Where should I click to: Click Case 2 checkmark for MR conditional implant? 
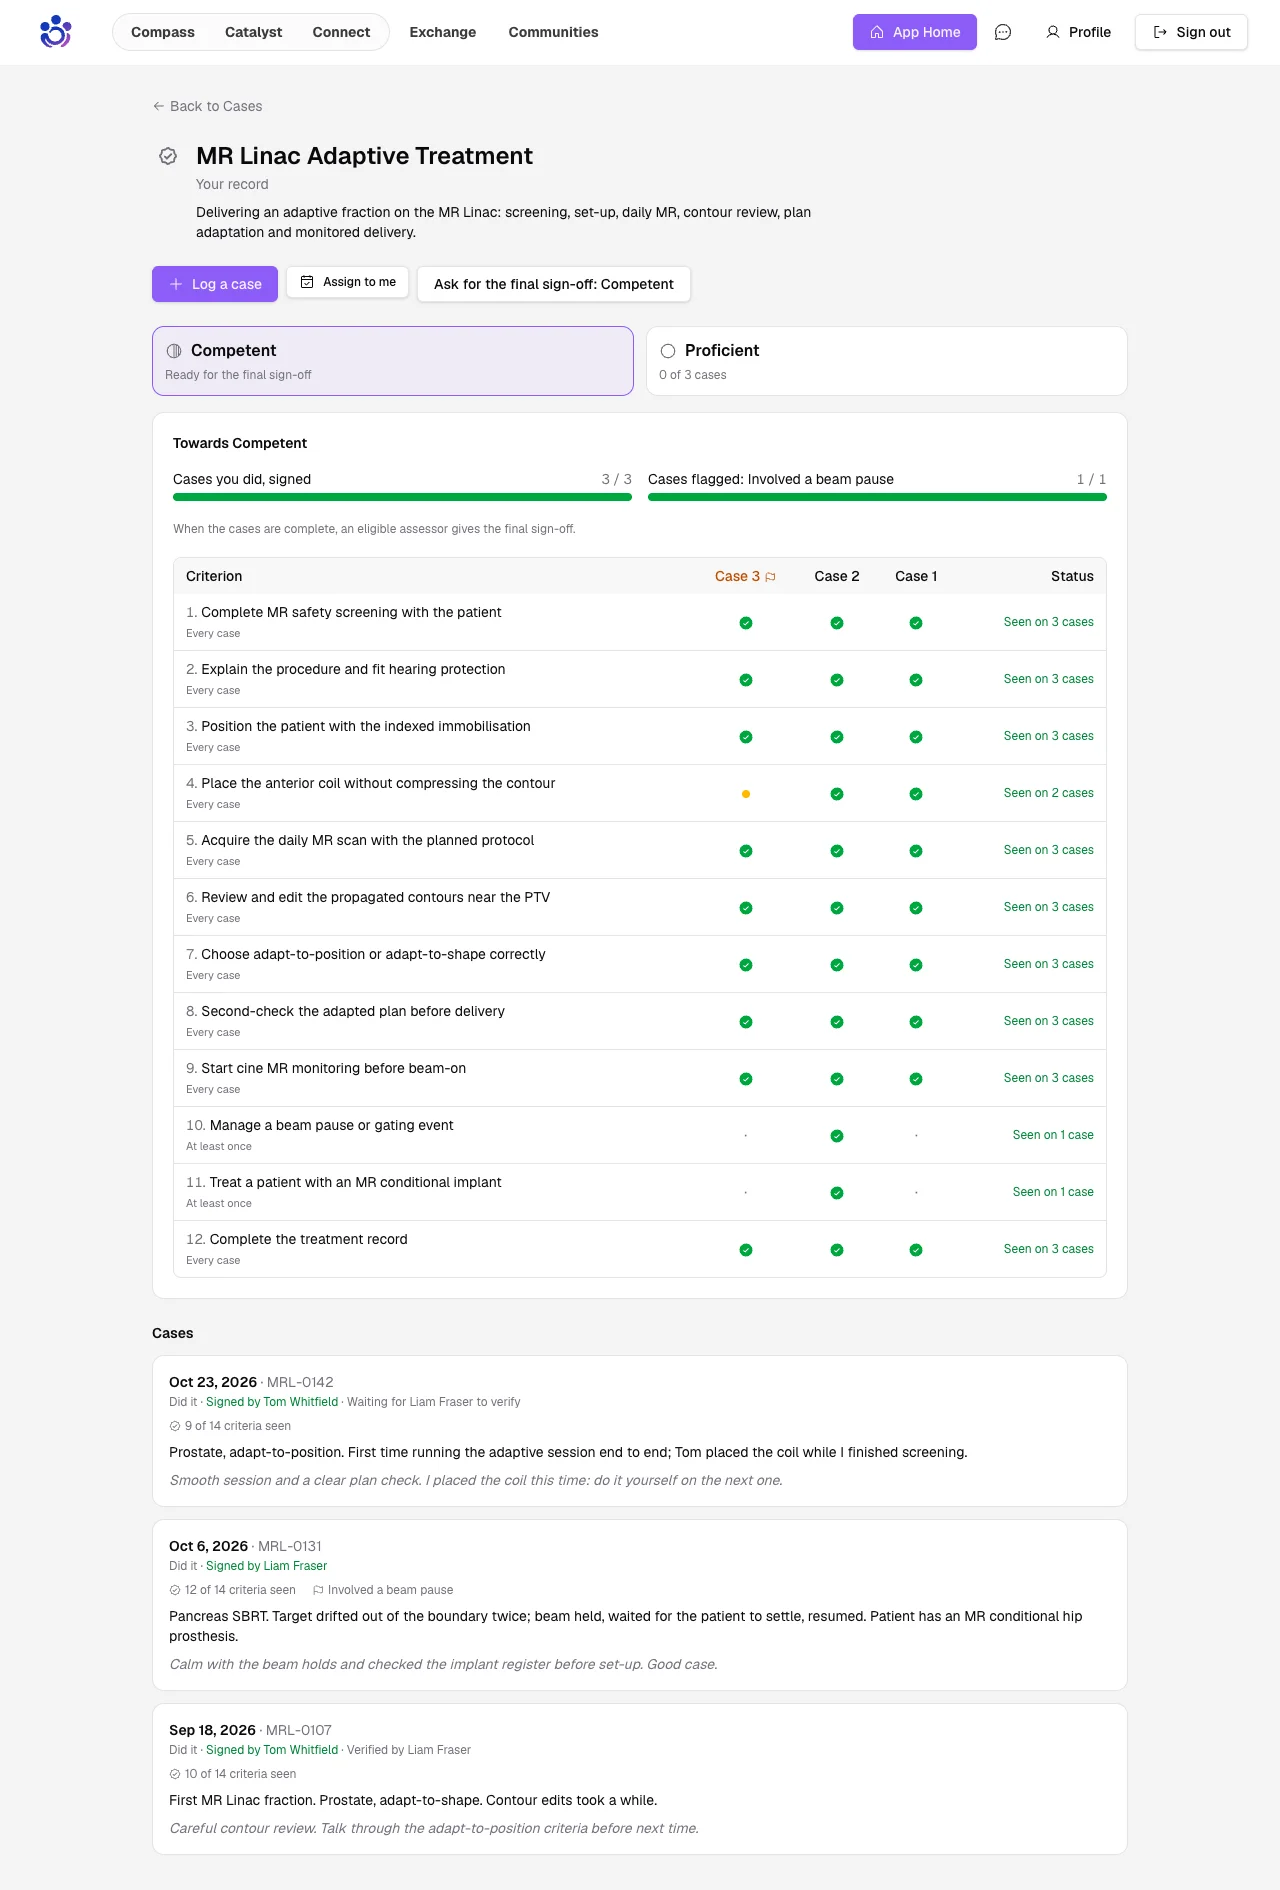point(837,1193)
